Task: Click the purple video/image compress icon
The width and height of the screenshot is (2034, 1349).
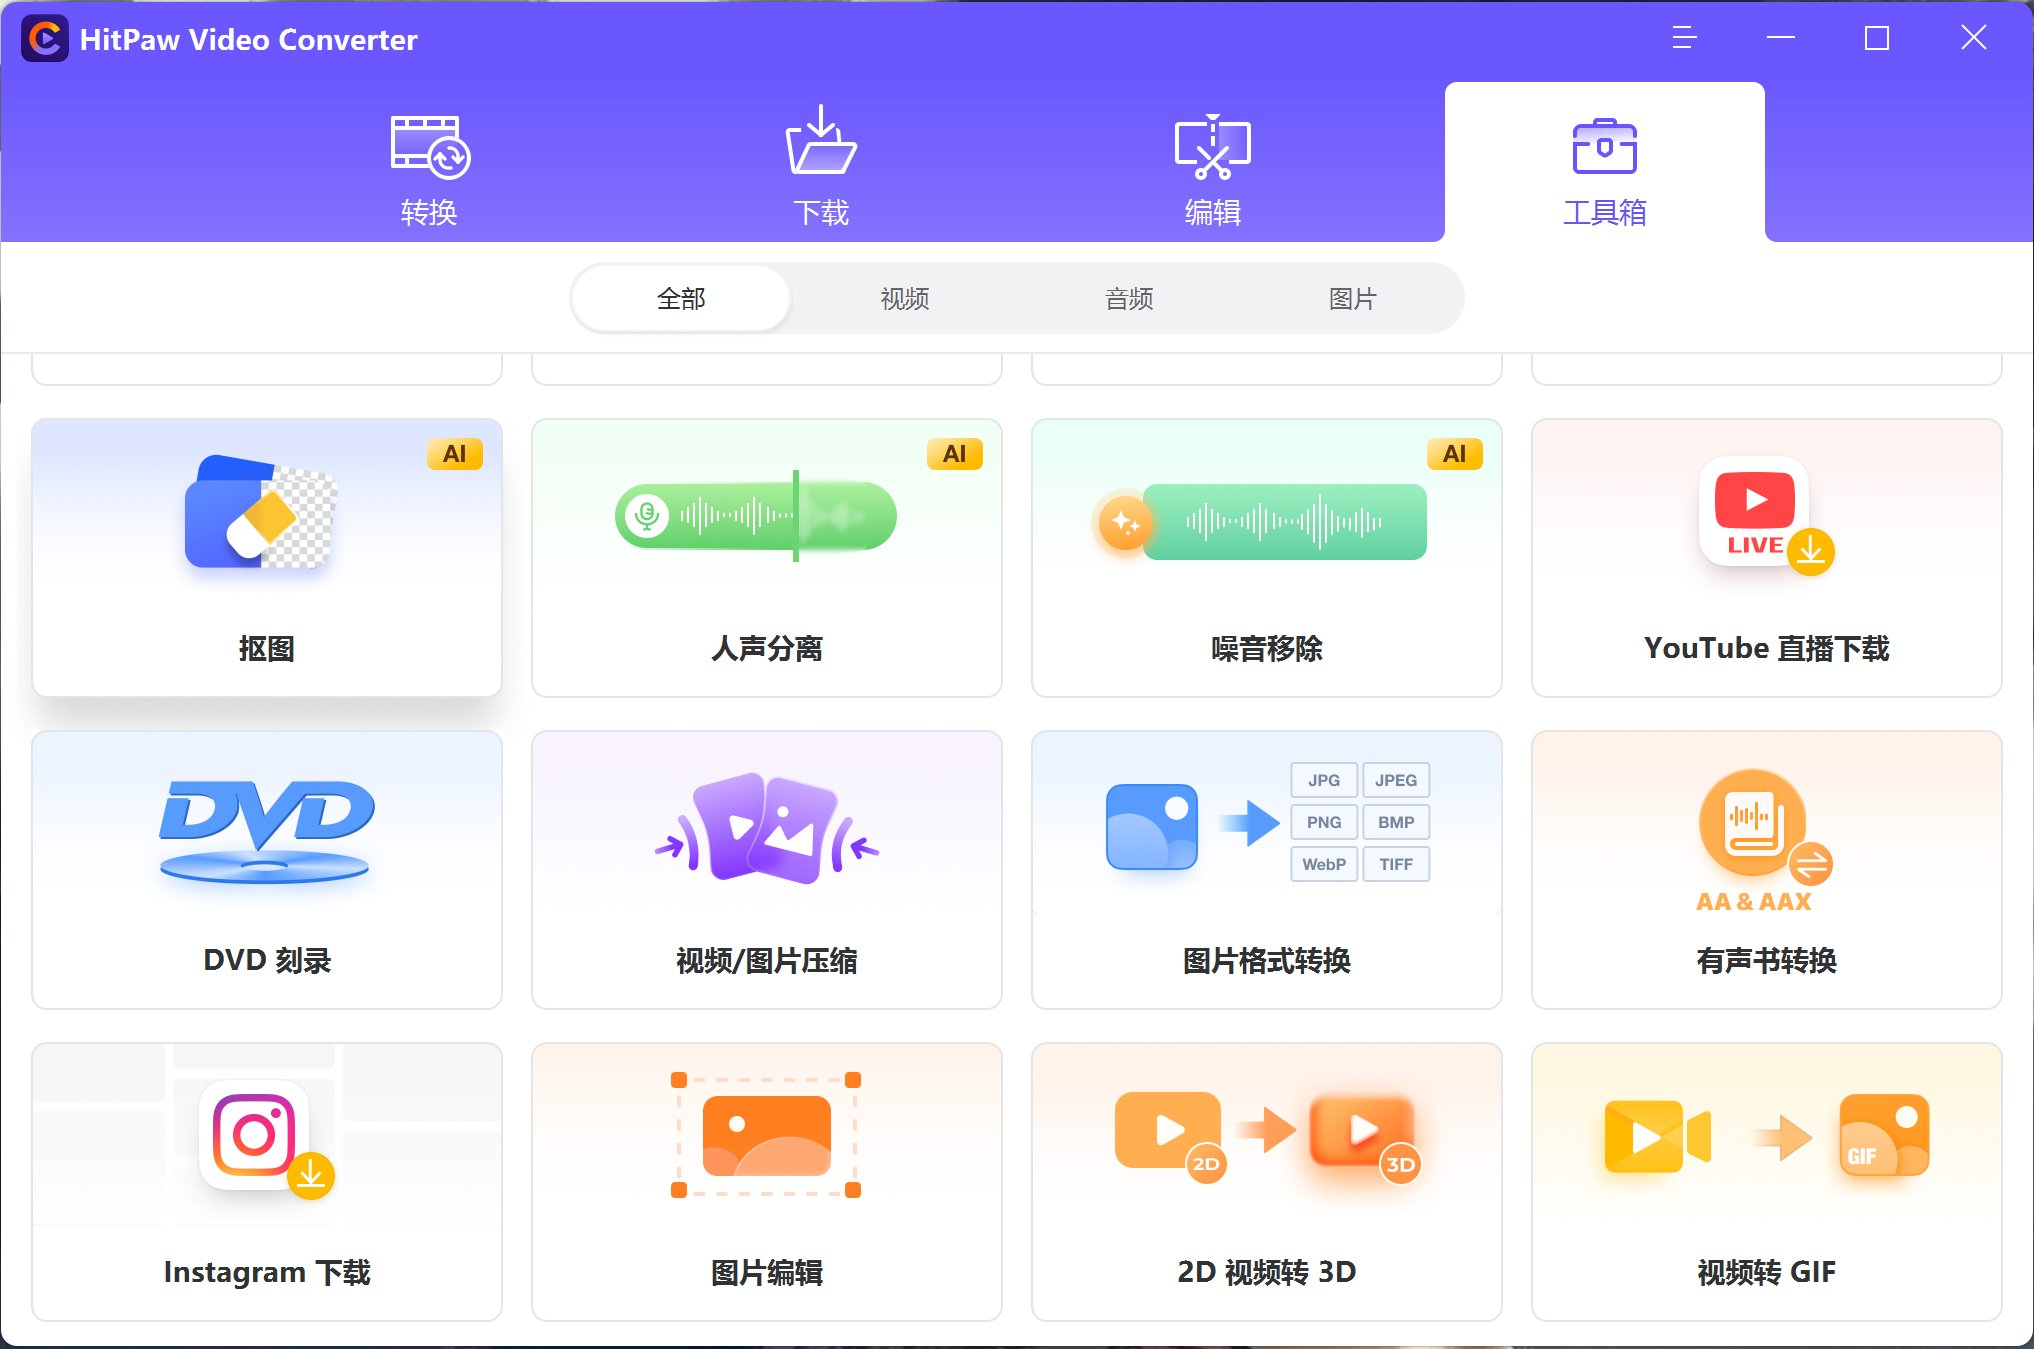Action: (x=766, y=828)
